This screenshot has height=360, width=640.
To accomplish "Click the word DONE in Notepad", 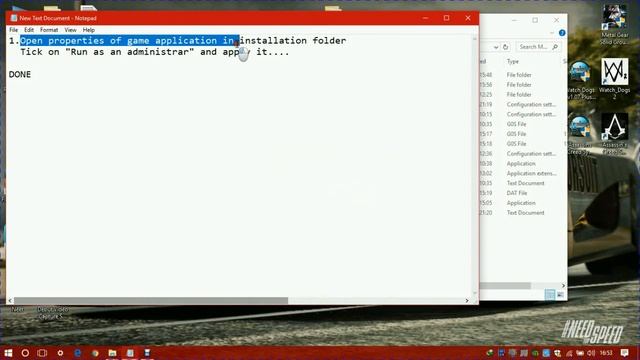I will coord(20,74).
